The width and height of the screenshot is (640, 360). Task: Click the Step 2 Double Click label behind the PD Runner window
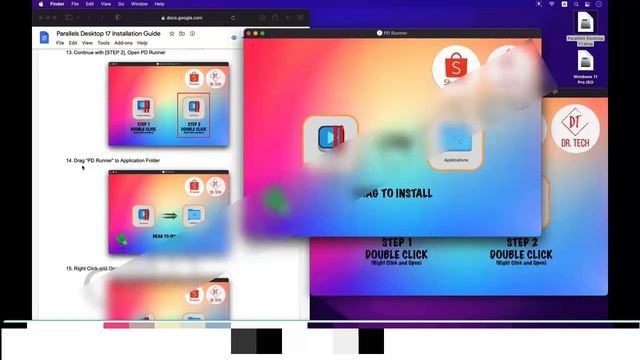[x=521, y=251]
